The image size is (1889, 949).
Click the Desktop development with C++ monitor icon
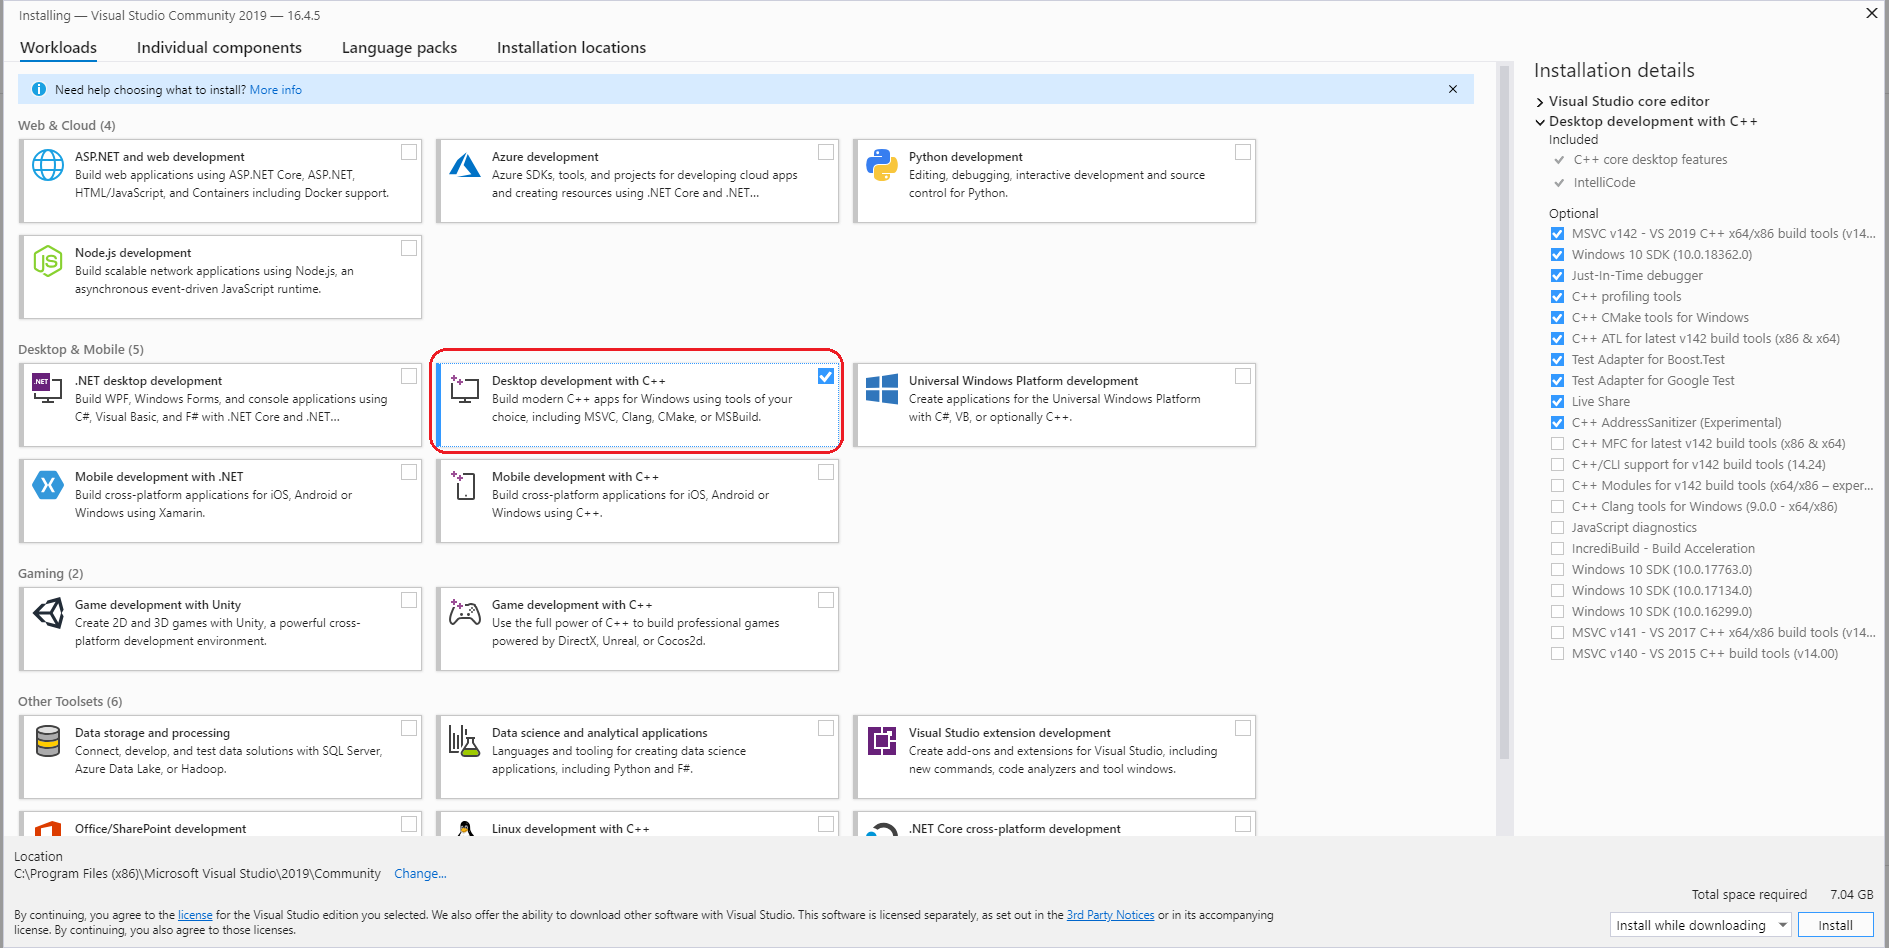coord(465,389)
